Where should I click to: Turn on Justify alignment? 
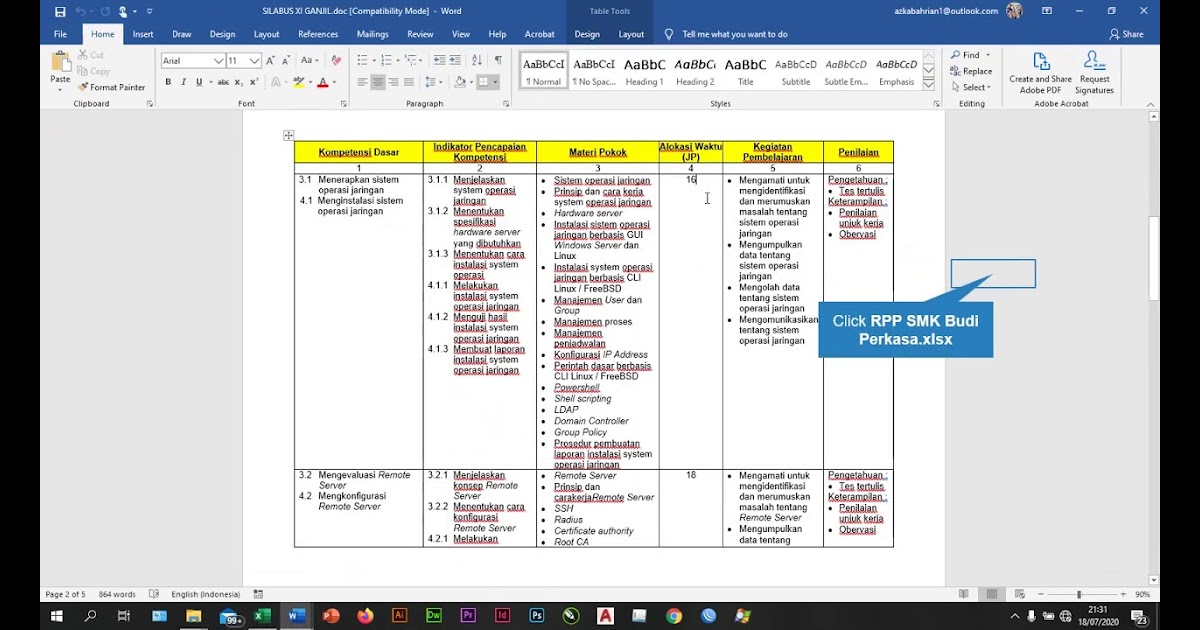point(411,82)
